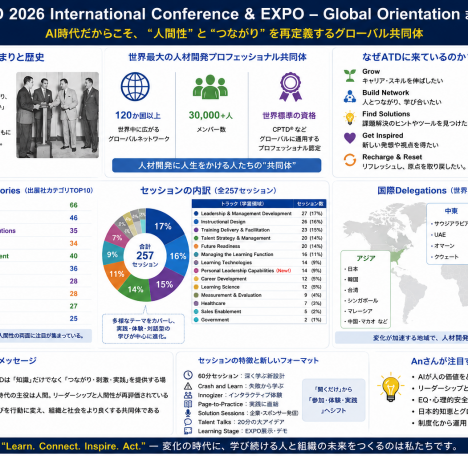Click the warning triangle Crash and Learn icon
The height and width of the screenshot is (456, 468).
pos(188,386)
